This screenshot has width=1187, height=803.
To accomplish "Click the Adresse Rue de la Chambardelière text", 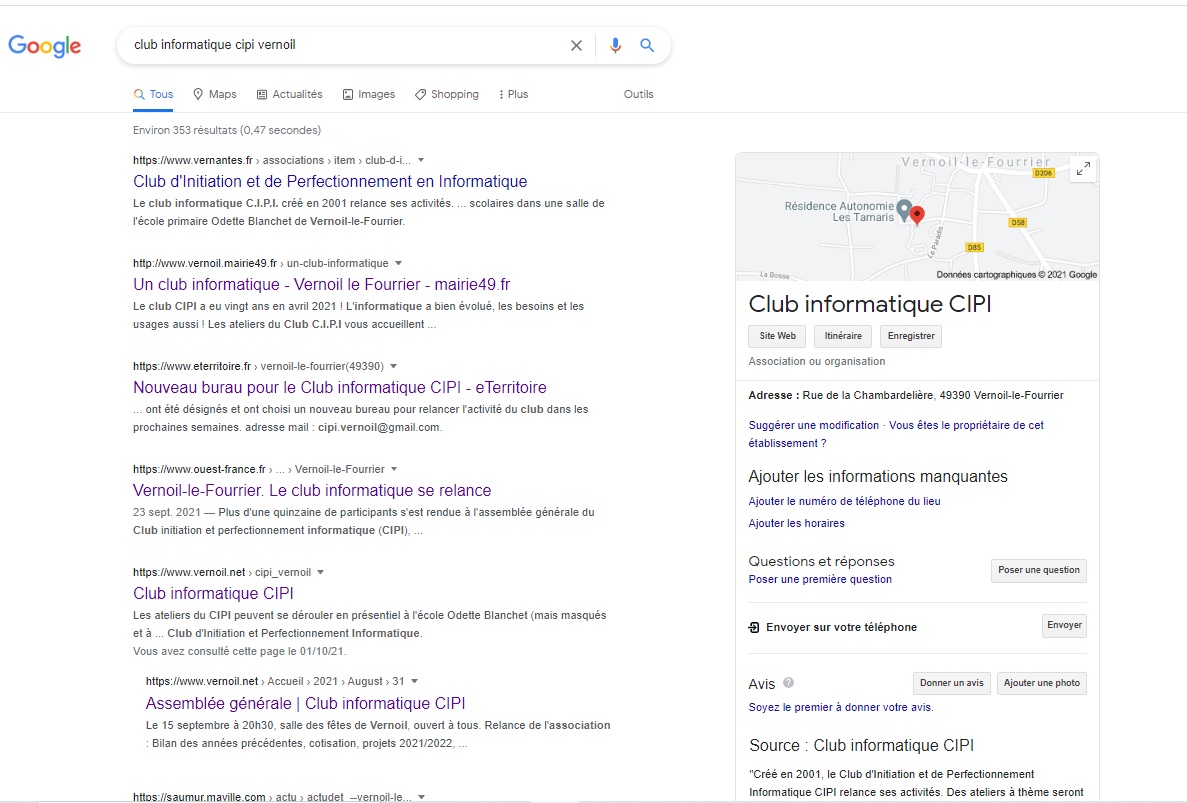I will point(906,395).
